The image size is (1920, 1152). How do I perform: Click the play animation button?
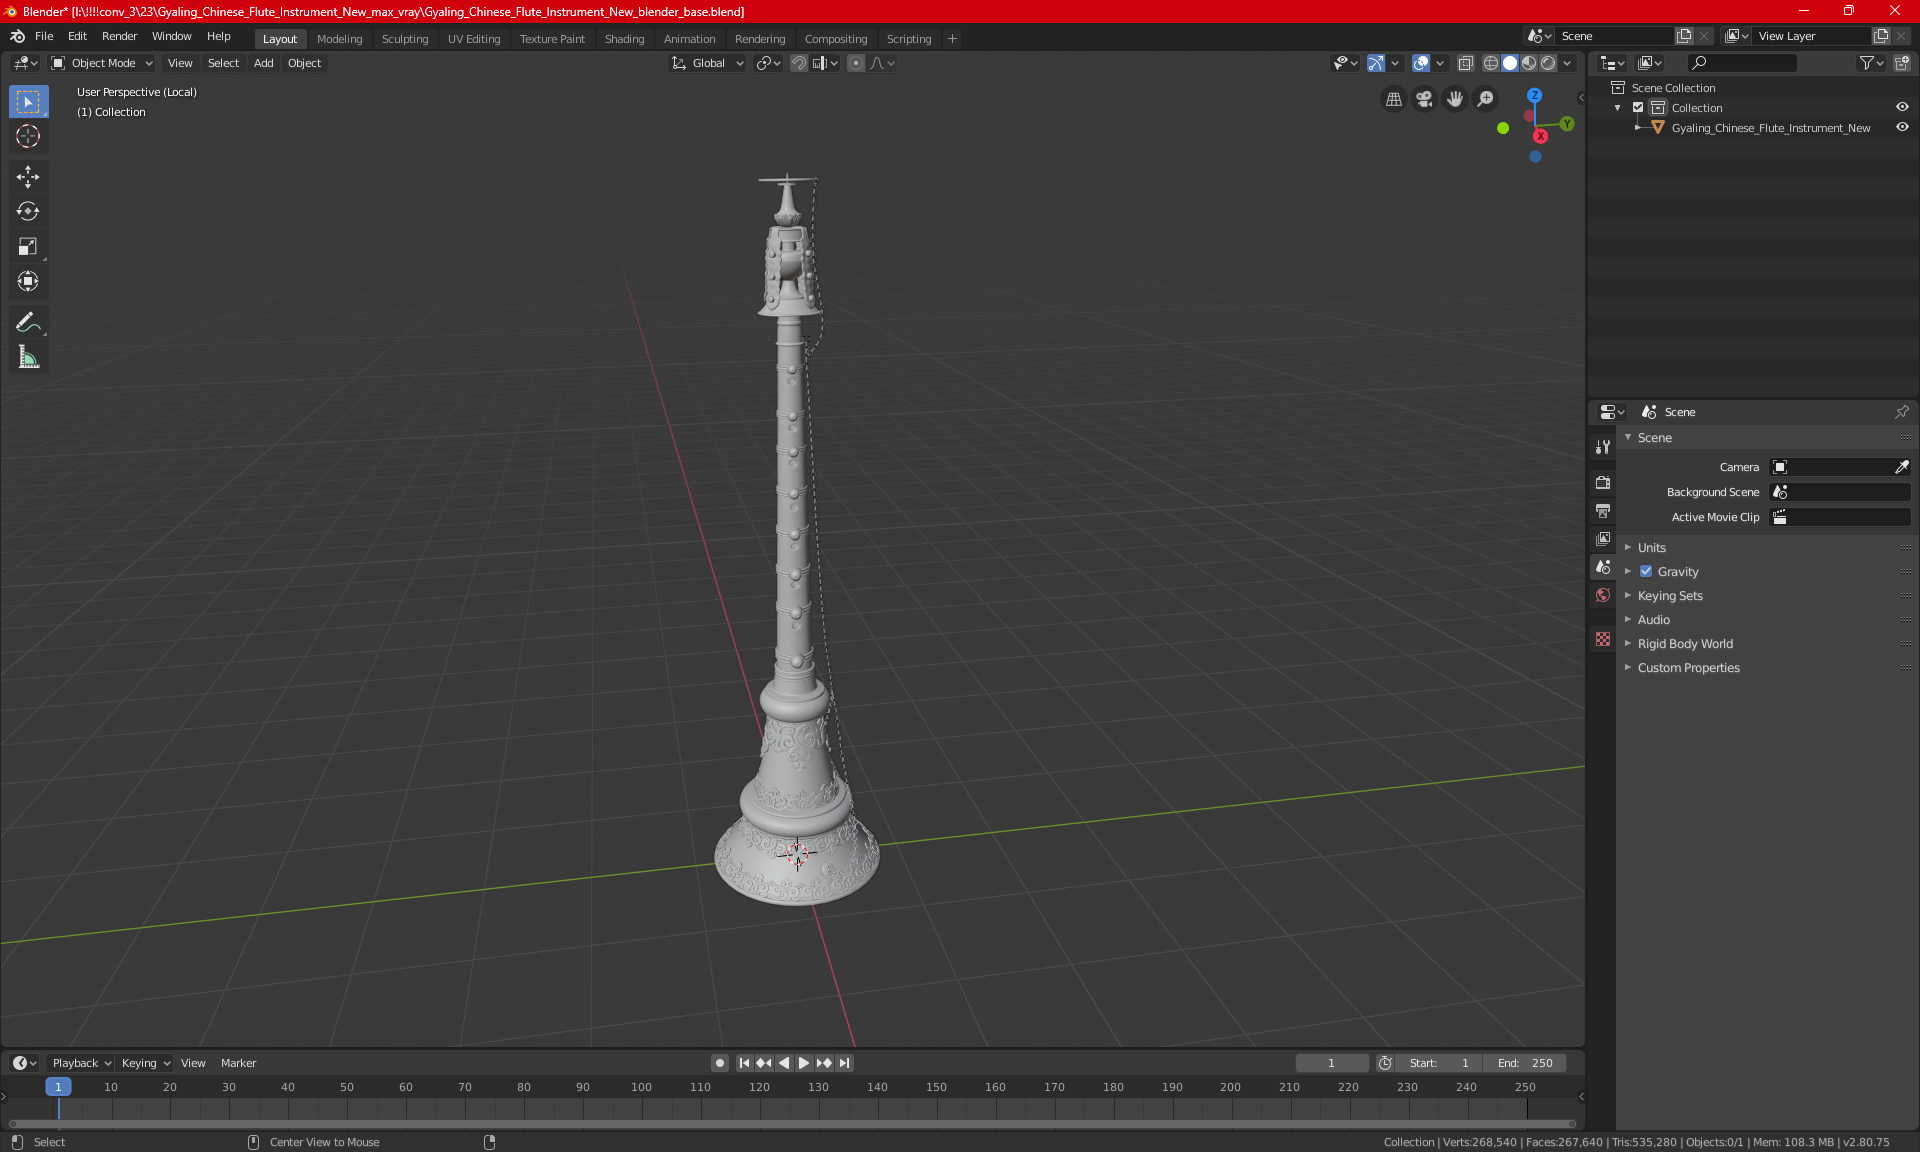(804, 1063)
